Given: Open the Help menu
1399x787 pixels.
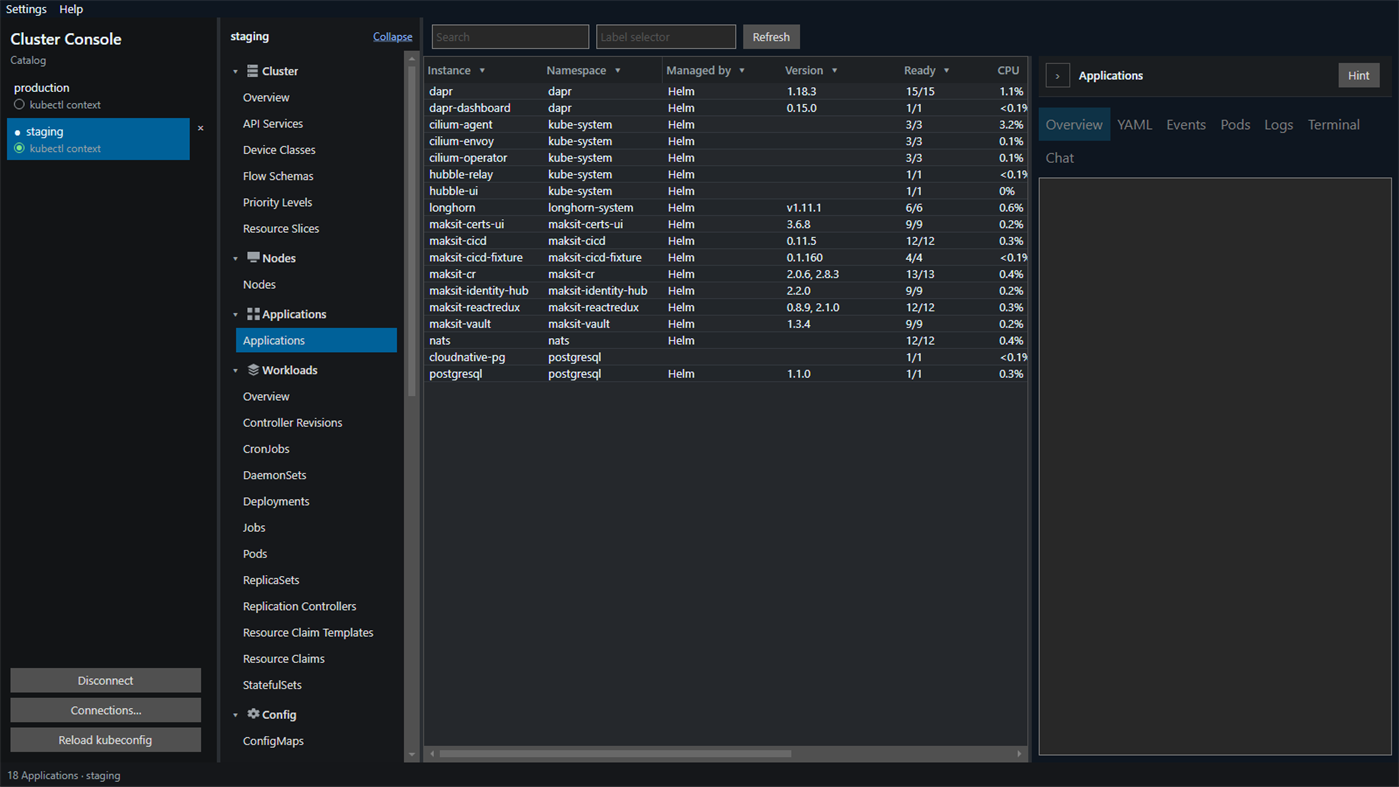Looking at the screenshot, I should pos(71,9).
